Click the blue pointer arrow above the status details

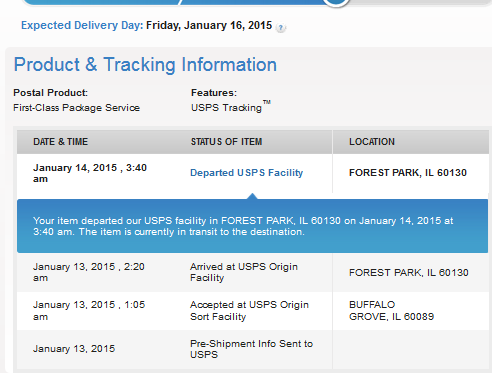tap(252, 196)
